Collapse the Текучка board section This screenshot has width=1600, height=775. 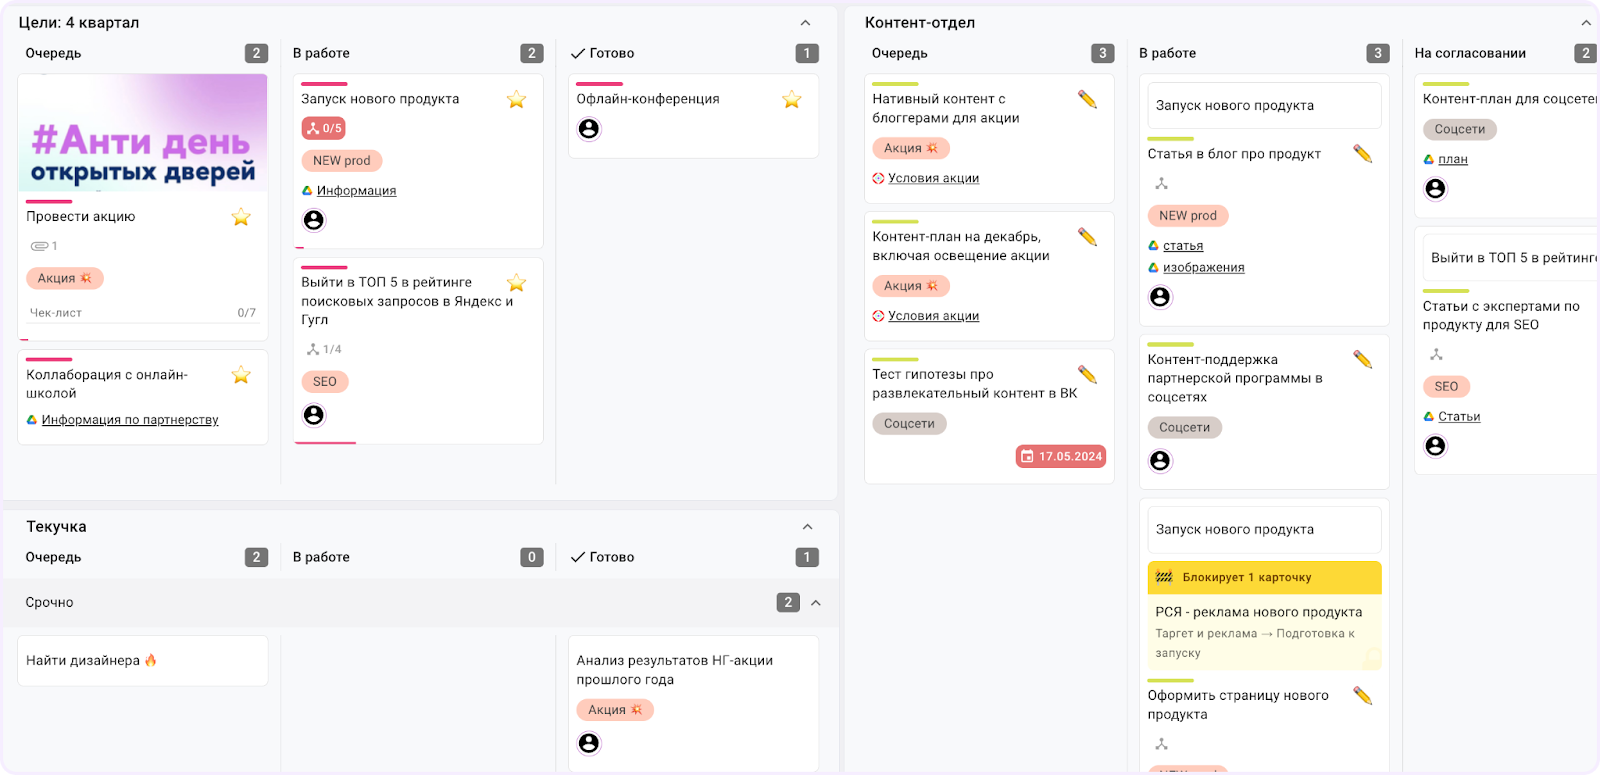coord(807,527)
